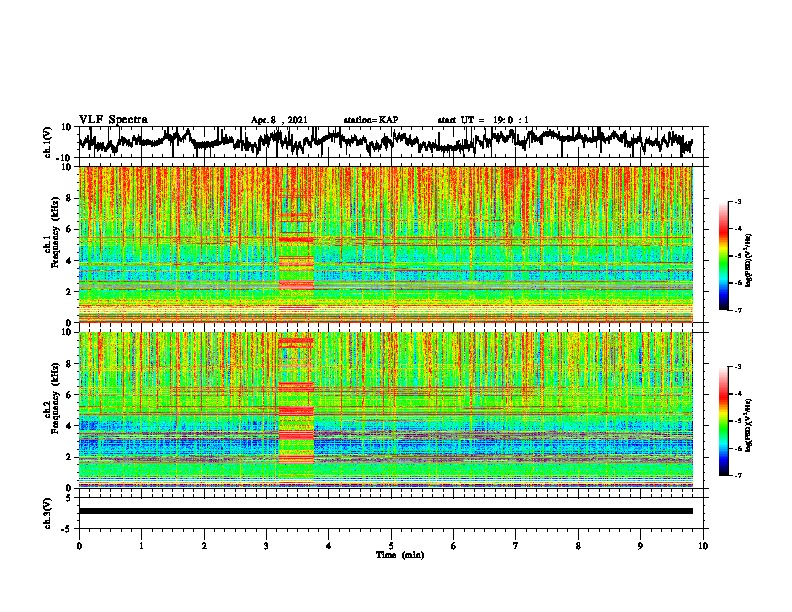Click the "4" kHz tick on ch.2 frequency axis
Image resolution: width=792 pixels, height=612 pixels.
coord(69,426)
